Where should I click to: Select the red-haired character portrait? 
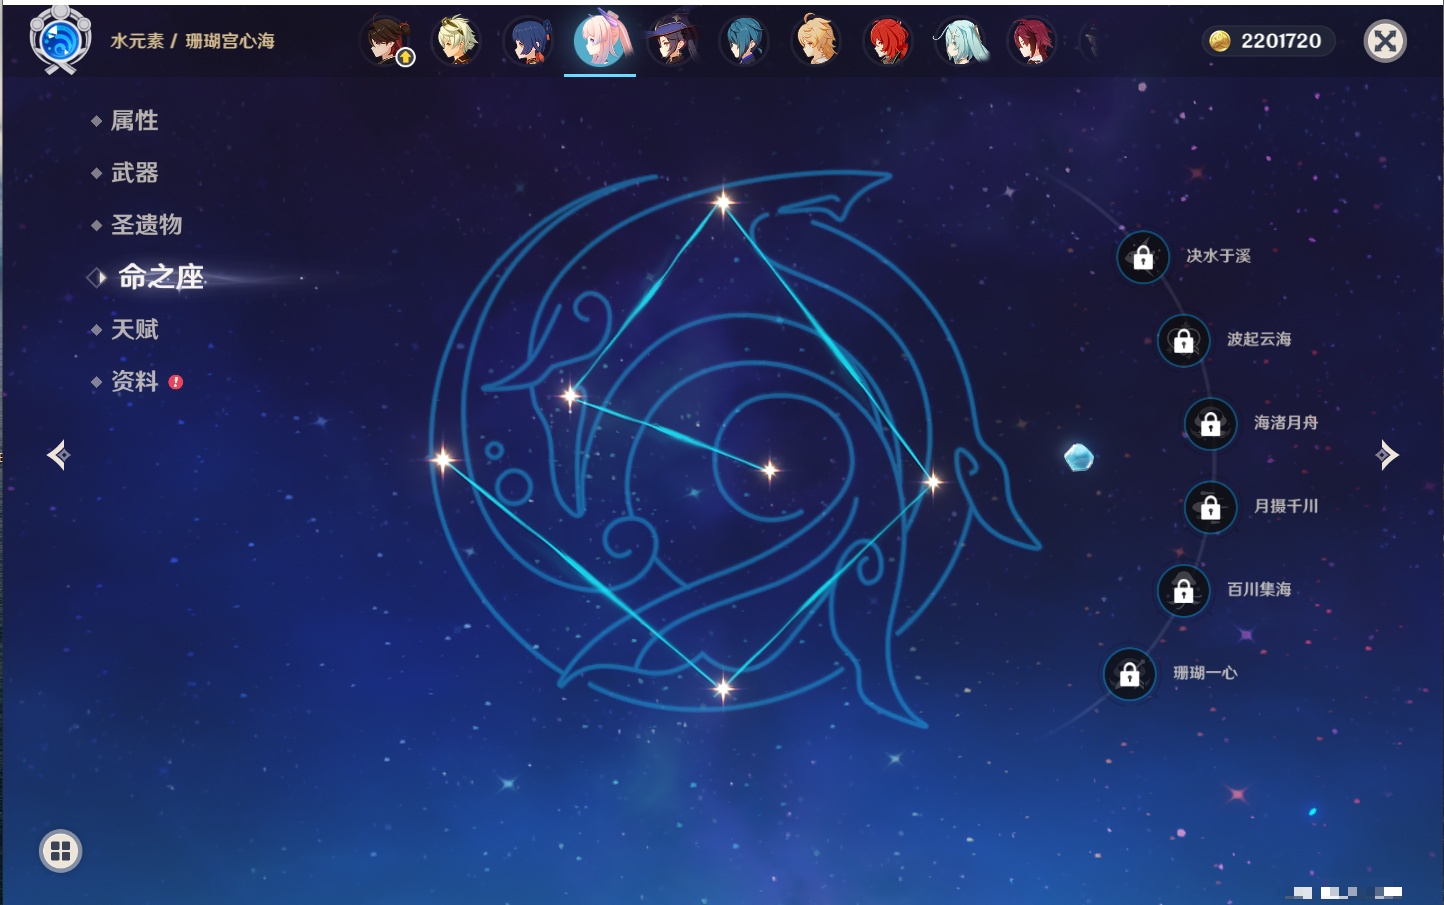click(x=887, y=41)
